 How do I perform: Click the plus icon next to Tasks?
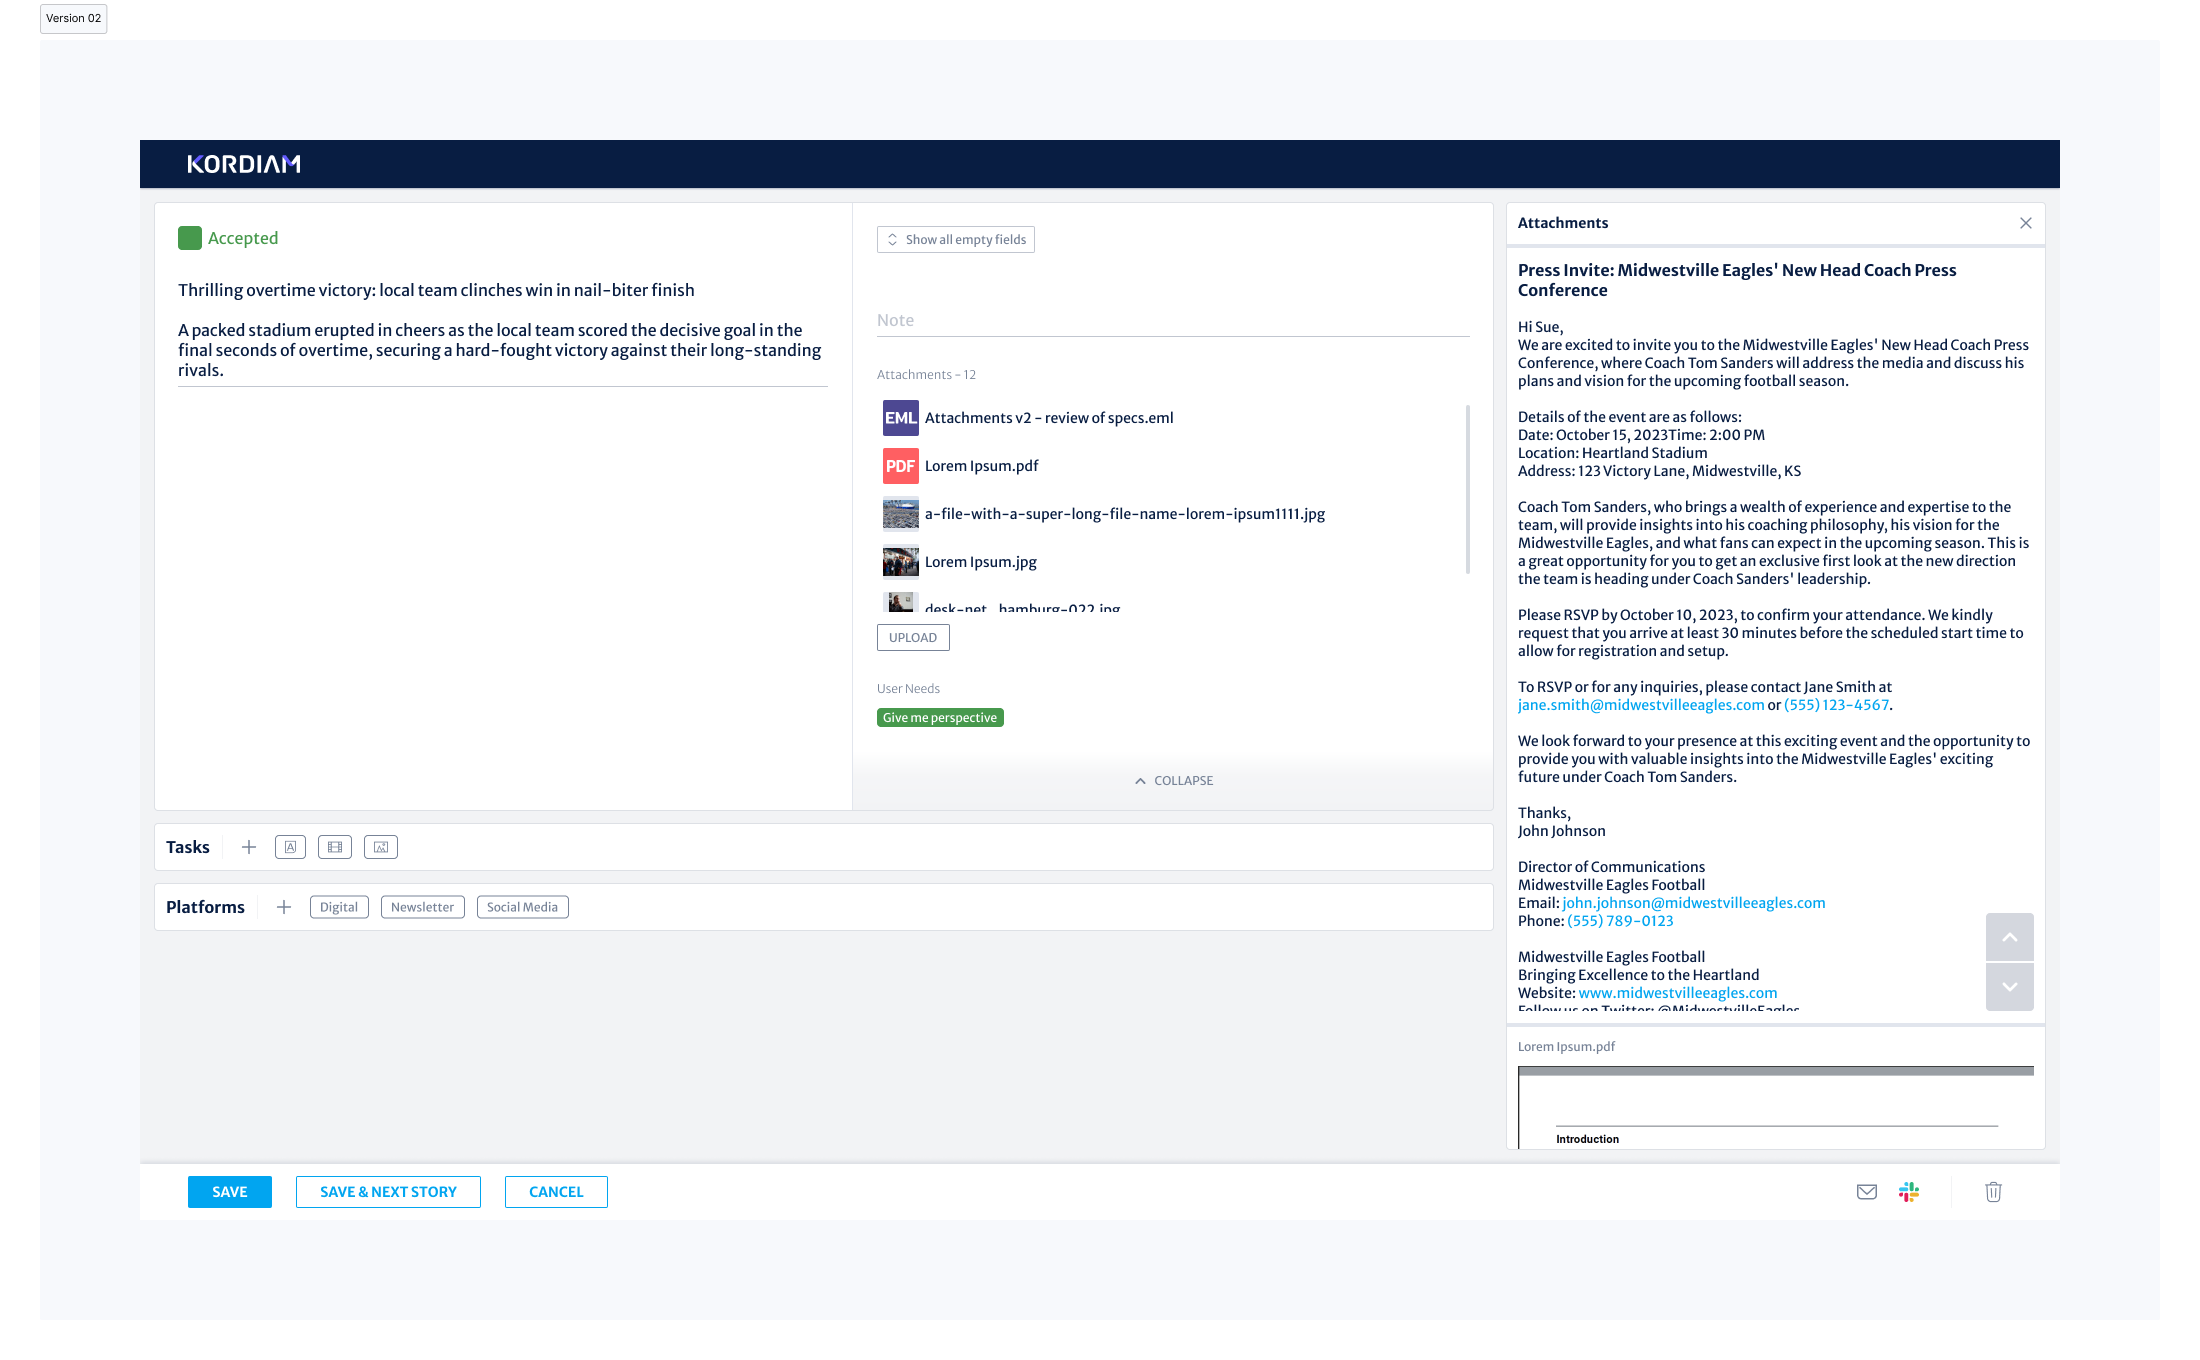249,847
